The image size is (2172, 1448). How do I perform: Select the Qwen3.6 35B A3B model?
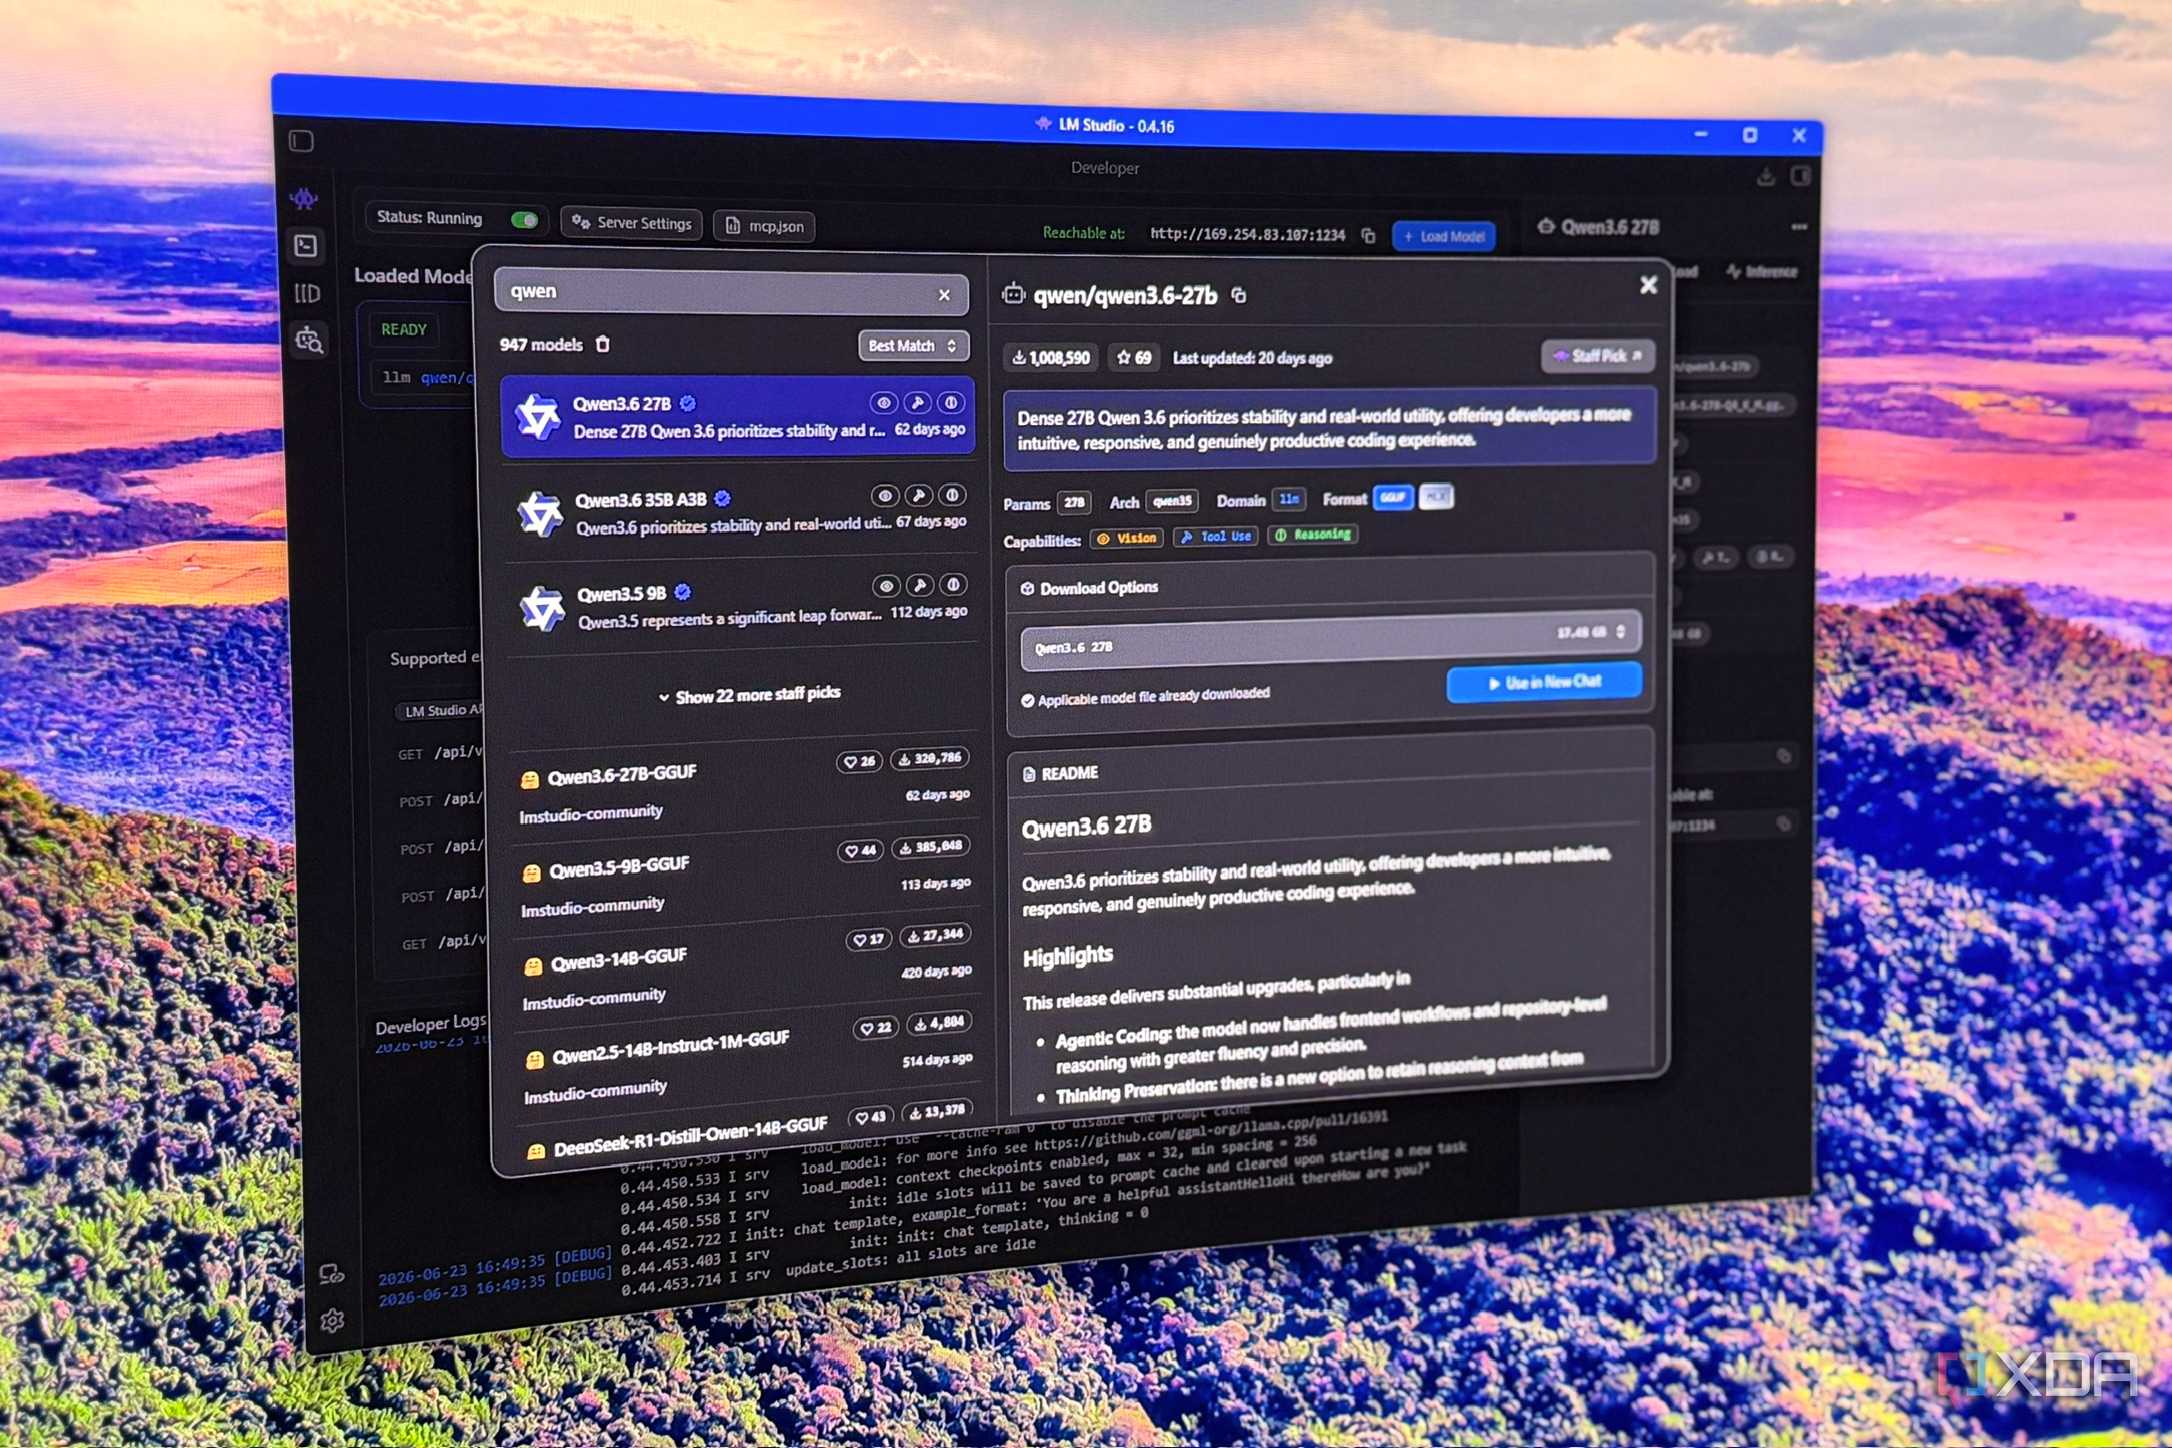point(740,512)
